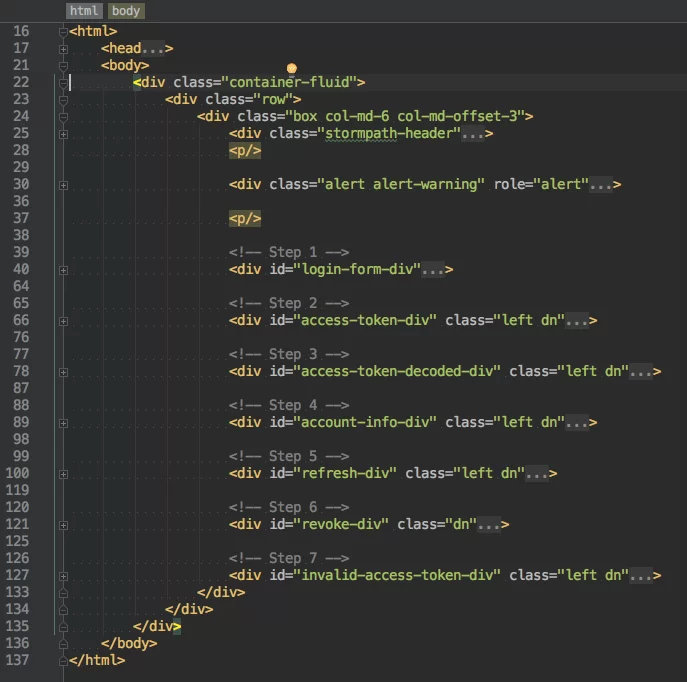Expand the account-info-div fold
687x682 pixels.
(x=63, y=424)
